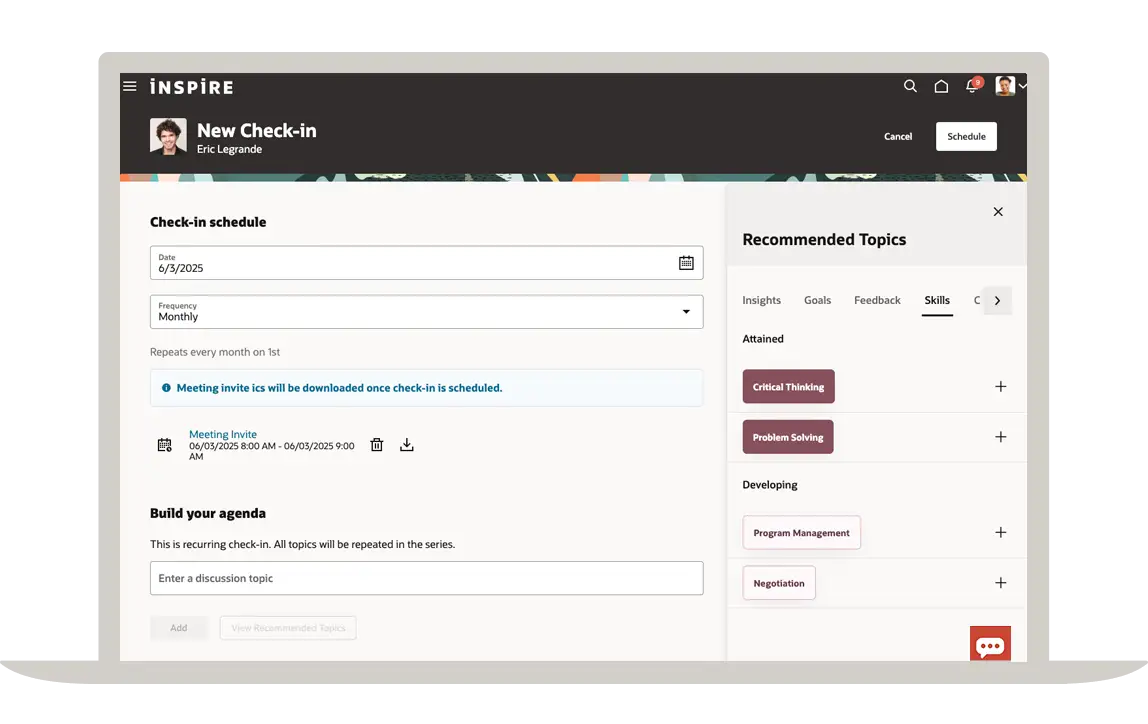Switch to the Goals tab
The width and height of the screenshot is (1148, 724).
click(x=817, y=300)
